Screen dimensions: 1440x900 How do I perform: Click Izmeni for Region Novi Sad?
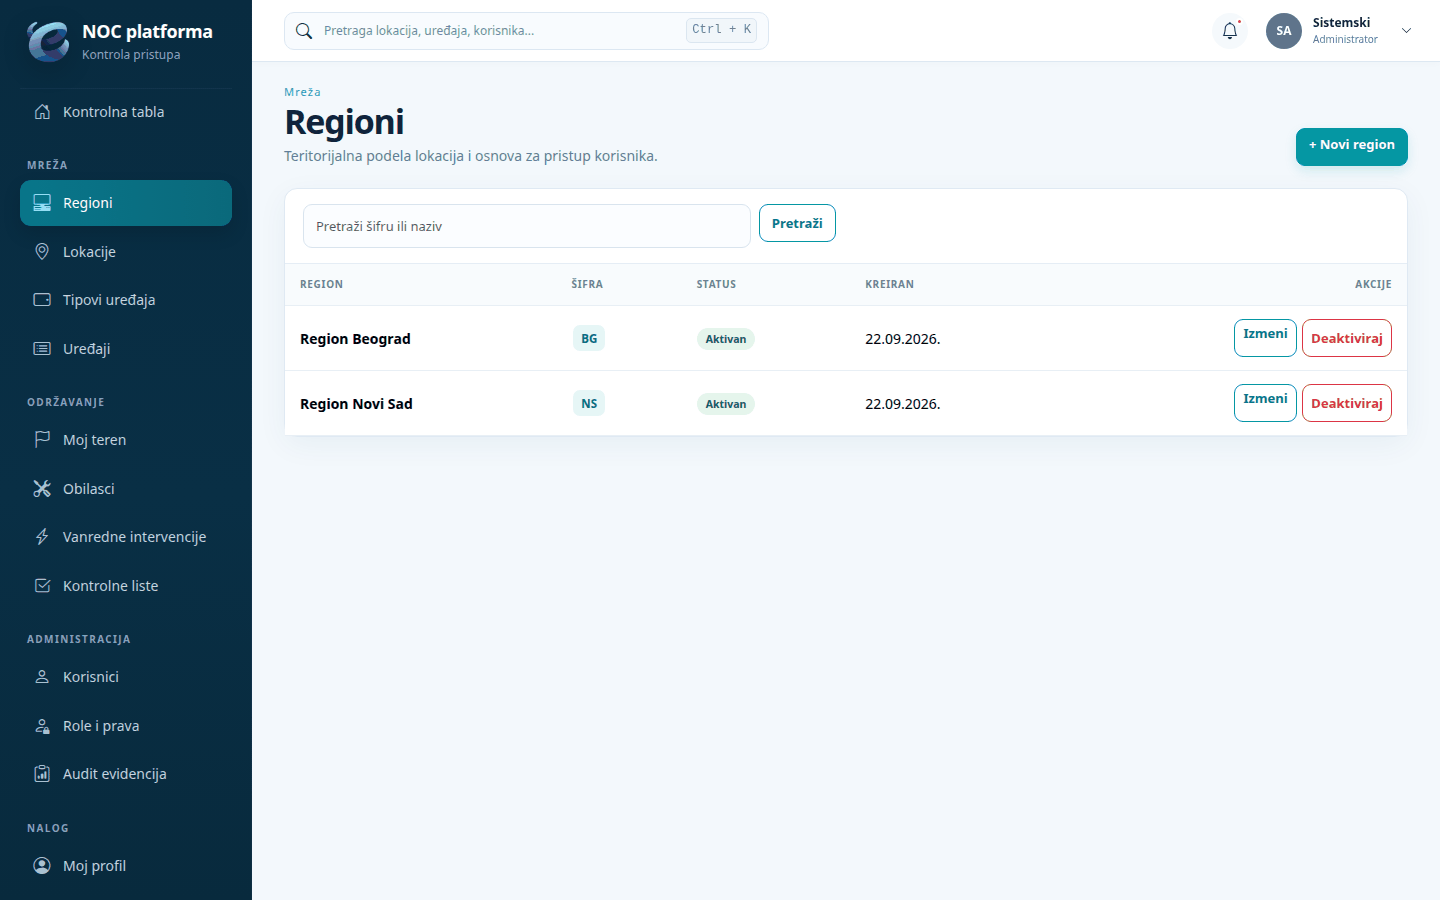tap(1265, 403)
